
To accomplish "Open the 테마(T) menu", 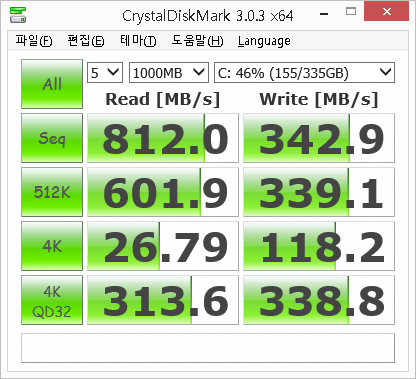I will (138, 41).
